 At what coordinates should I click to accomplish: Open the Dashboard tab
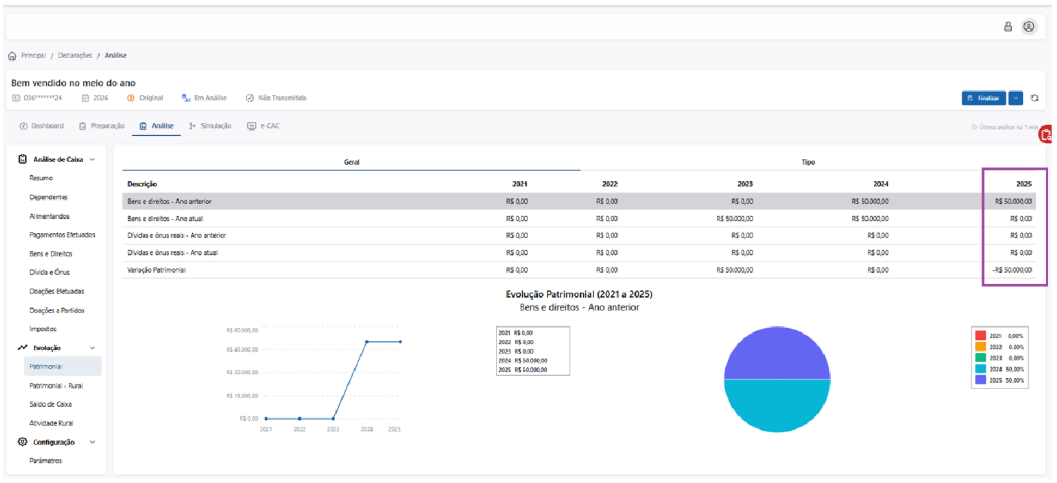42,126
